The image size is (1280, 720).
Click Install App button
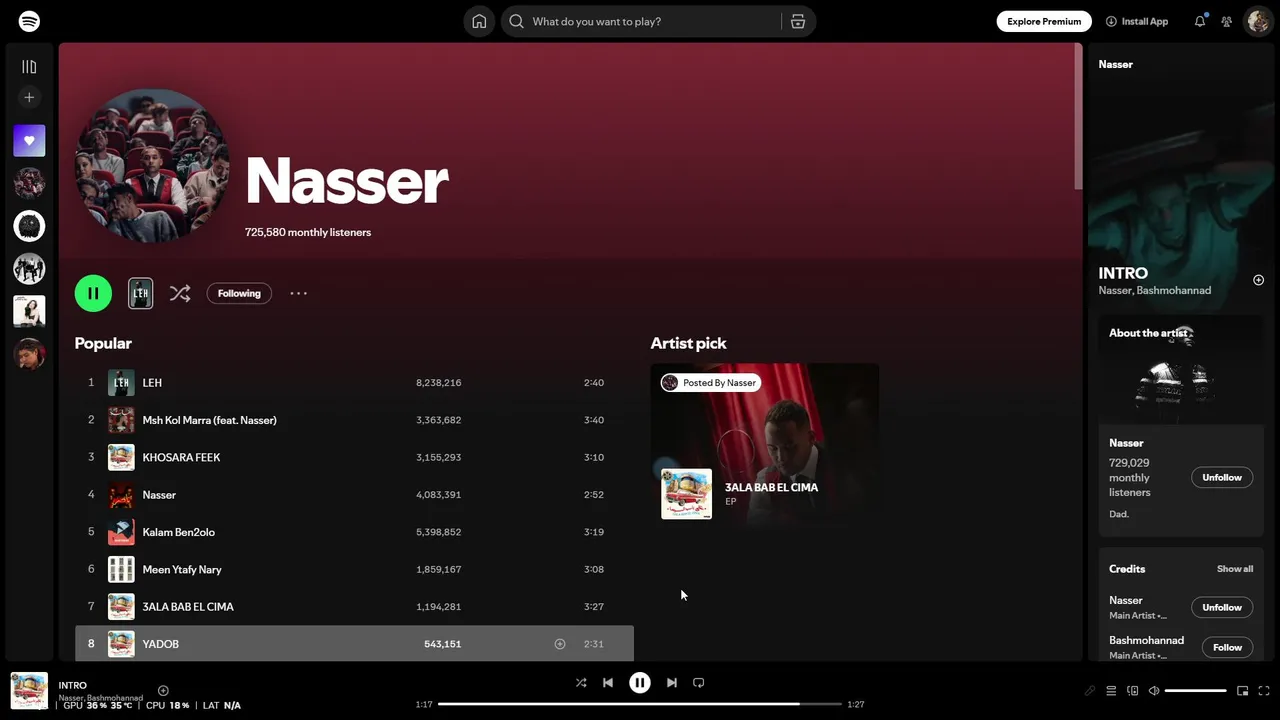tap(1137, 21)
